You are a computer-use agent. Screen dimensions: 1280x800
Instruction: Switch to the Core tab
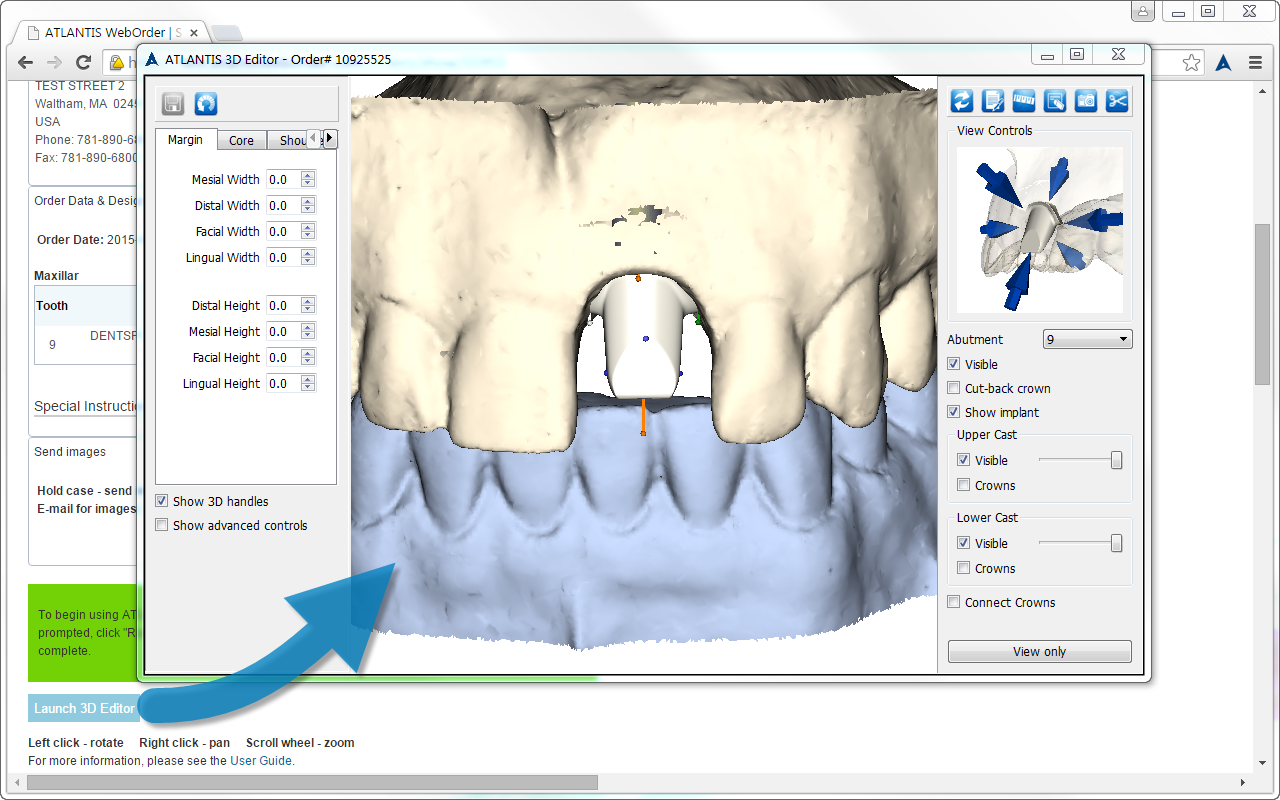tap(241, 140)
